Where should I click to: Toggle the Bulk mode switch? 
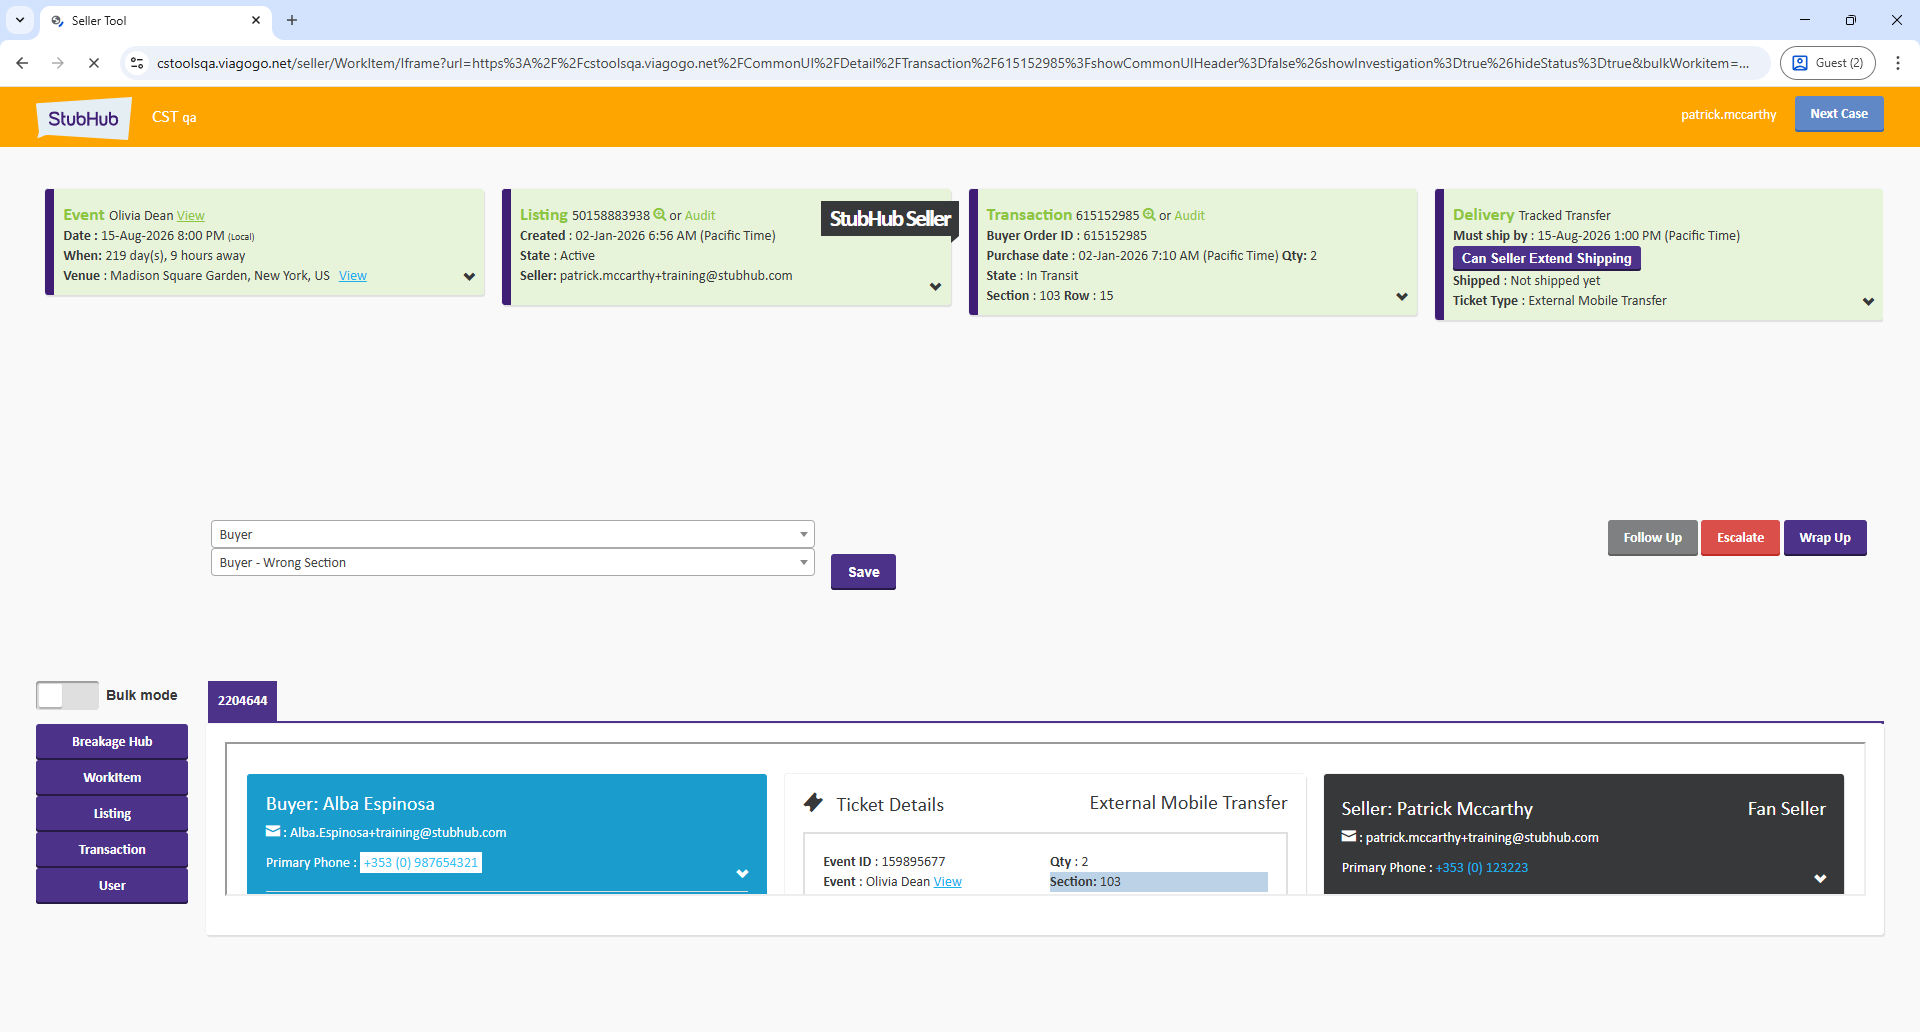67,695
